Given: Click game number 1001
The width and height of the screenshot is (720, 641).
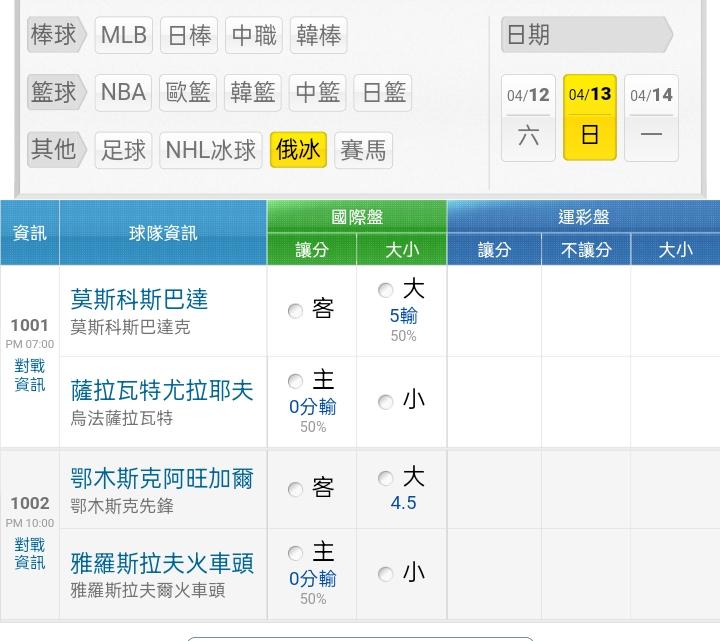Looking at the screenshot, I should [x=30, y=325].
